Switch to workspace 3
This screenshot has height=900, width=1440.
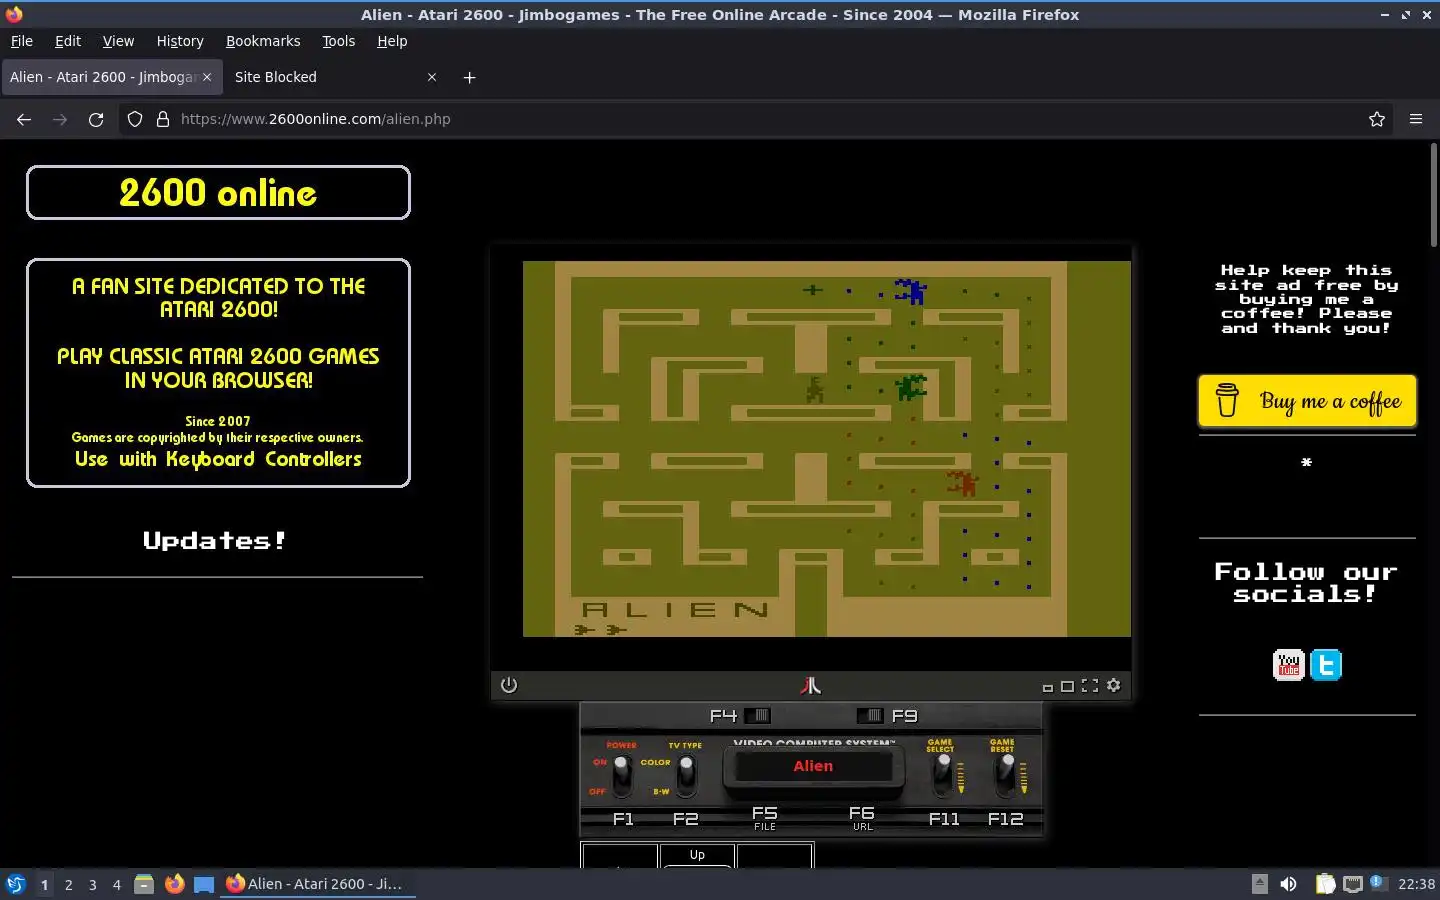coord(93,884)
